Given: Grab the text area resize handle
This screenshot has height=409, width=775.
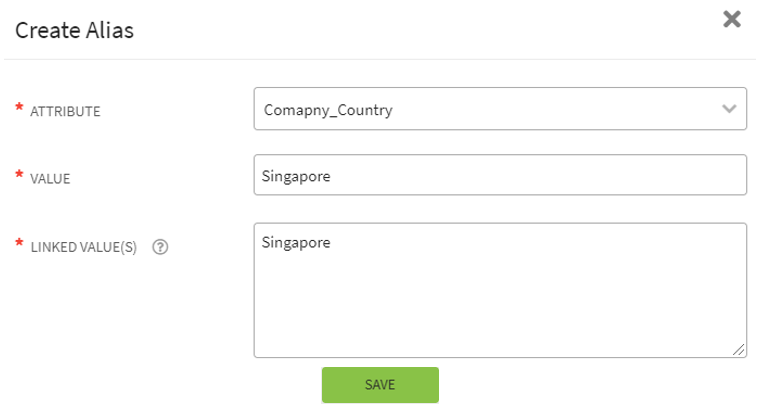Looking at the screenshot, I should point(739,349).
